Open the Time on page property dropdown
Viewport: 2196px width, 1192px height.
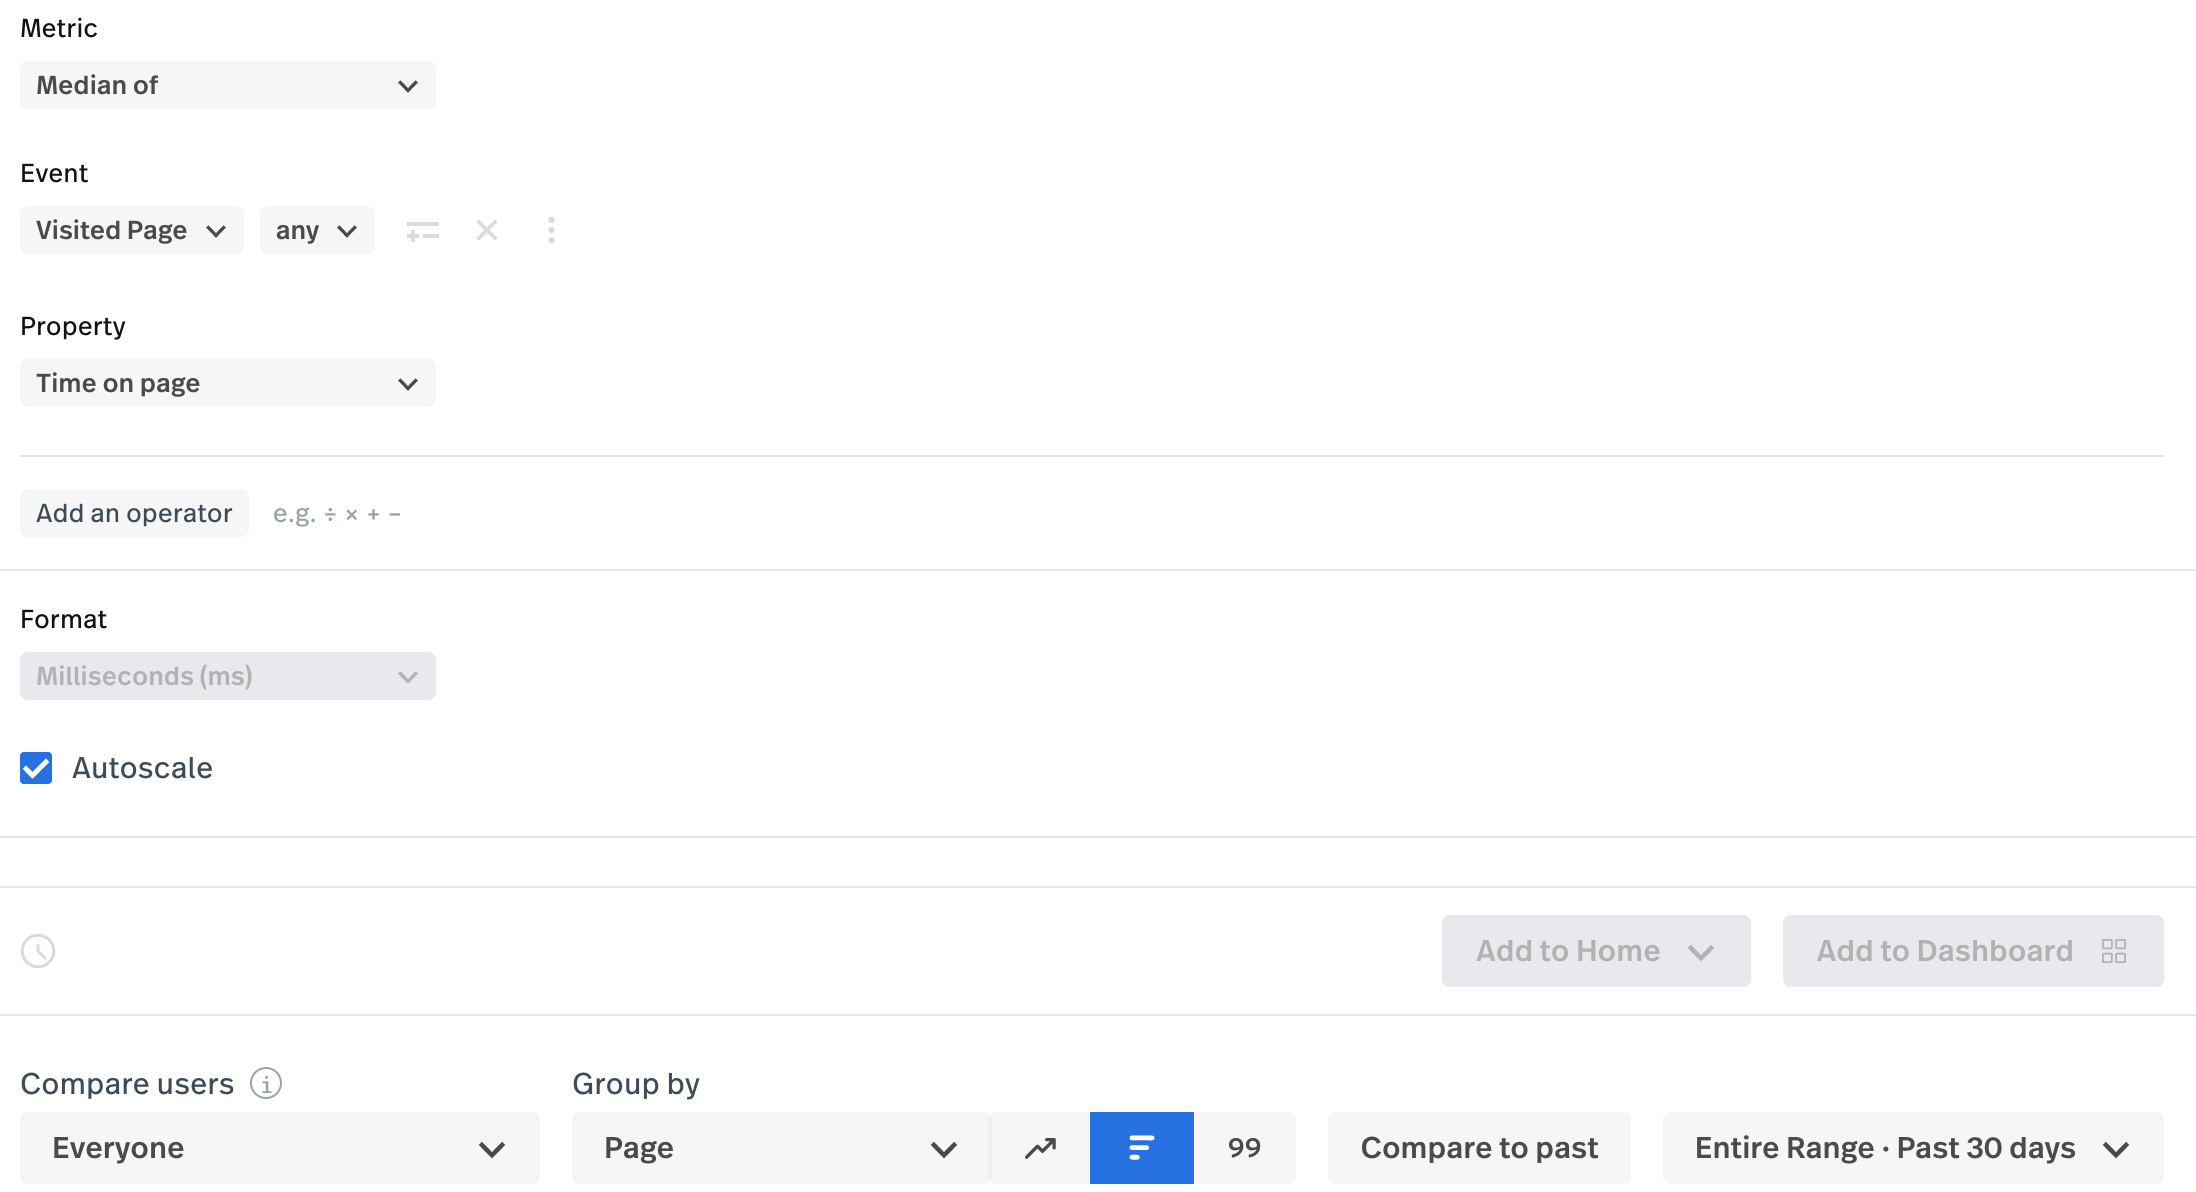pos(227,383)
